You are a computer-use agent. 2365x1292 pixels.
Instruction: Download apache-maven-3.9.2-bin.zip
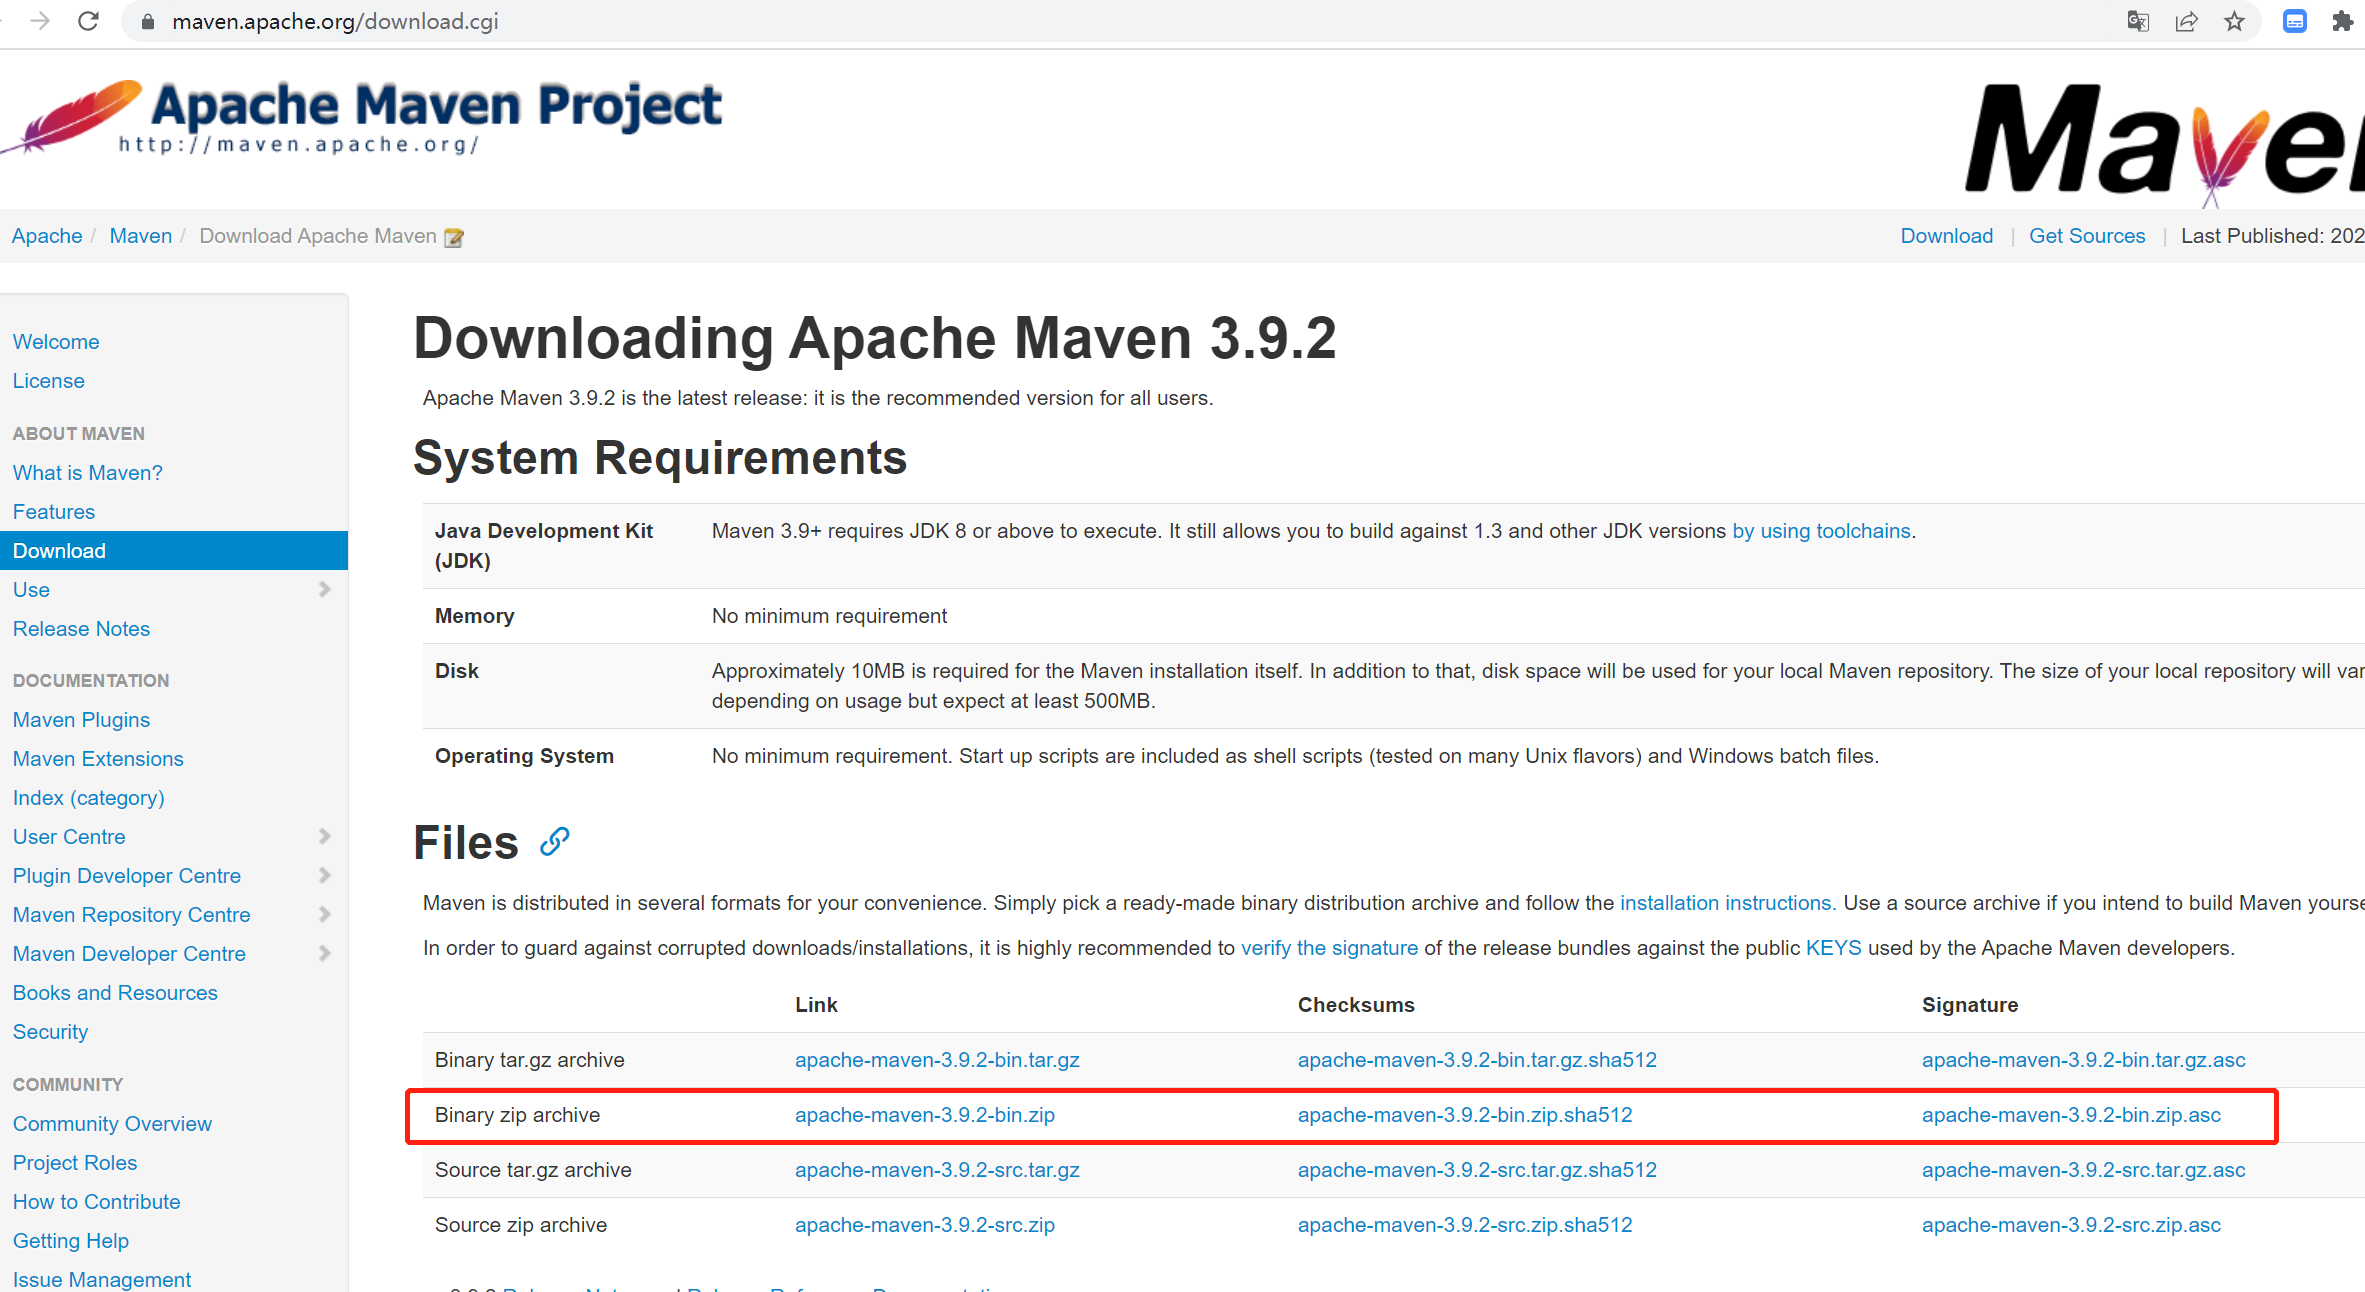[925, 1115]
